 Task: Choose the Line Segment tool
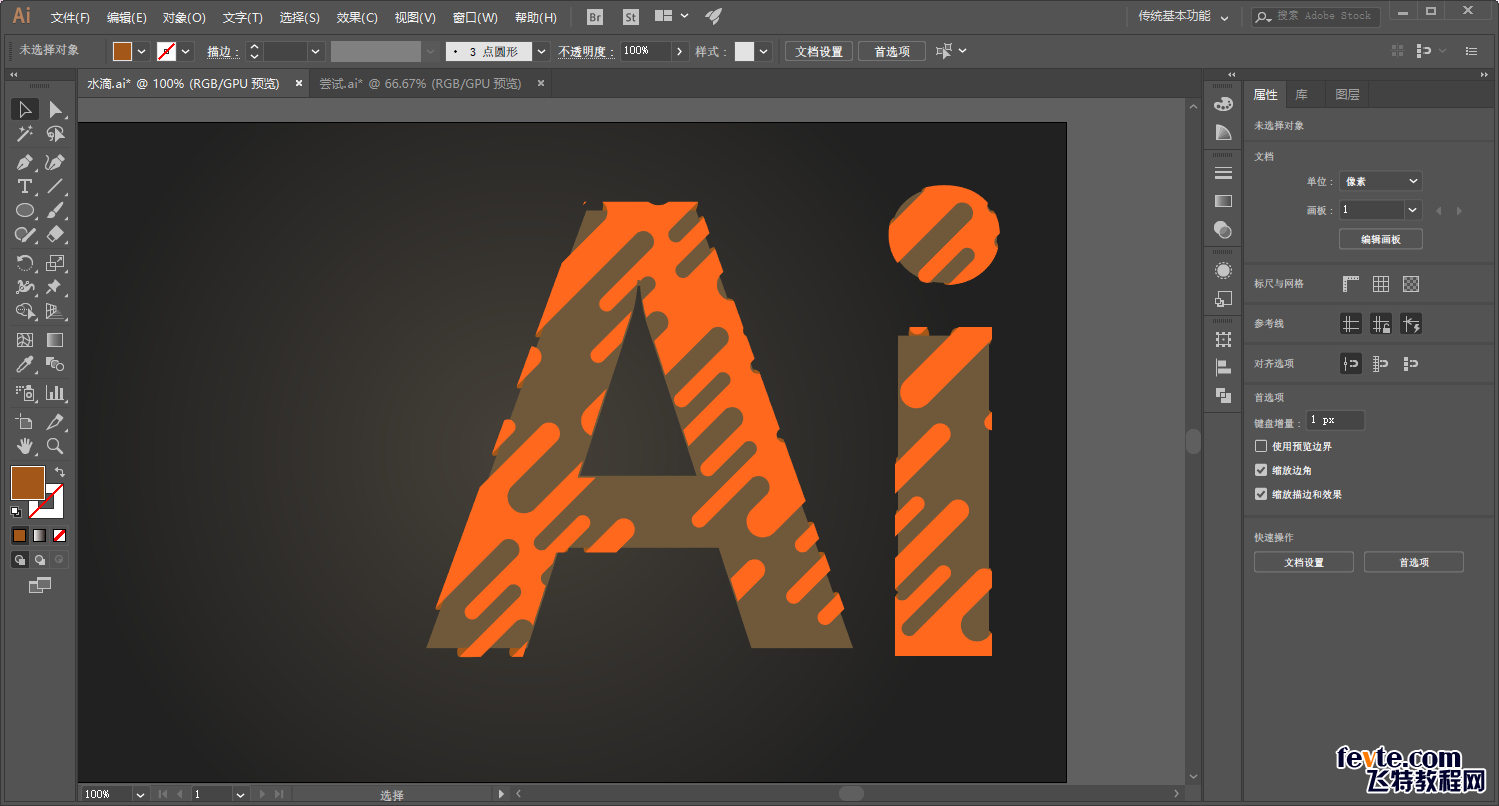click(56, 186)
